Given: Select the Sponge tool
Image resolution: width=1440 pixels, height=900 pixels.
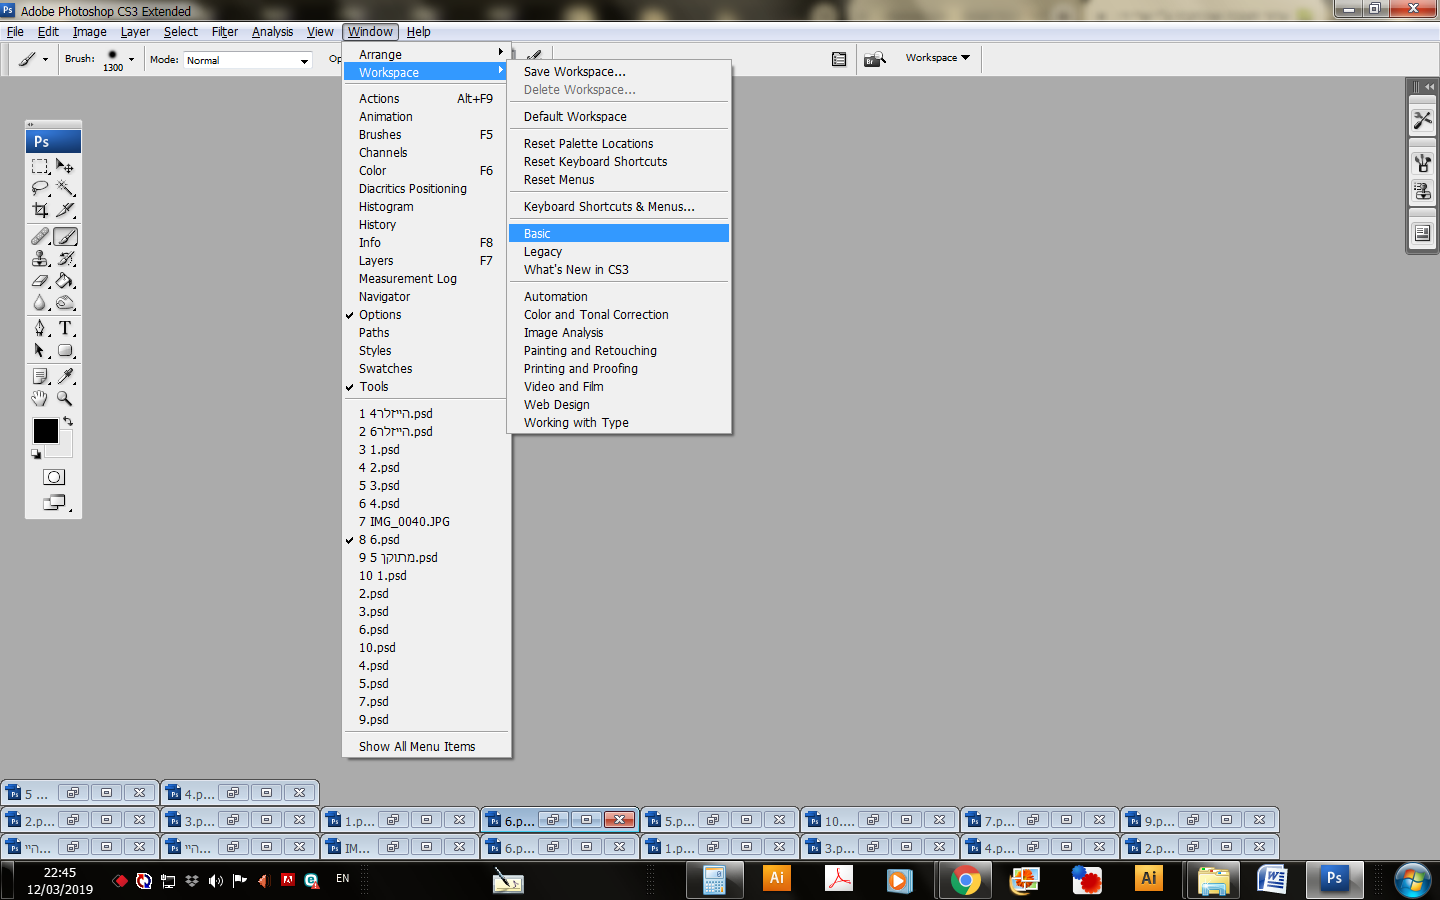Looking at the screenshot, I should tap(65, 303).
